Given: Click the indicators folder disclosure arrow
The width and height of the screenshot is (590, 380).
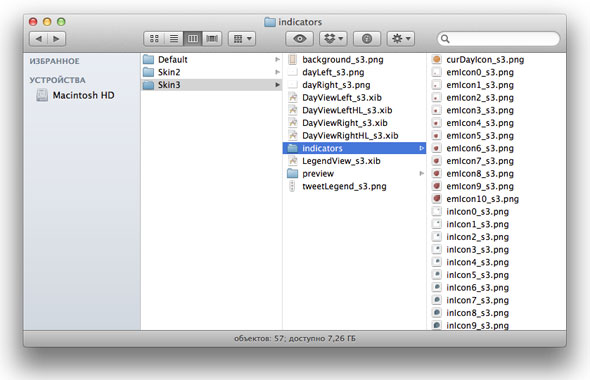Looking at the screenshot, I should point(421,148).
